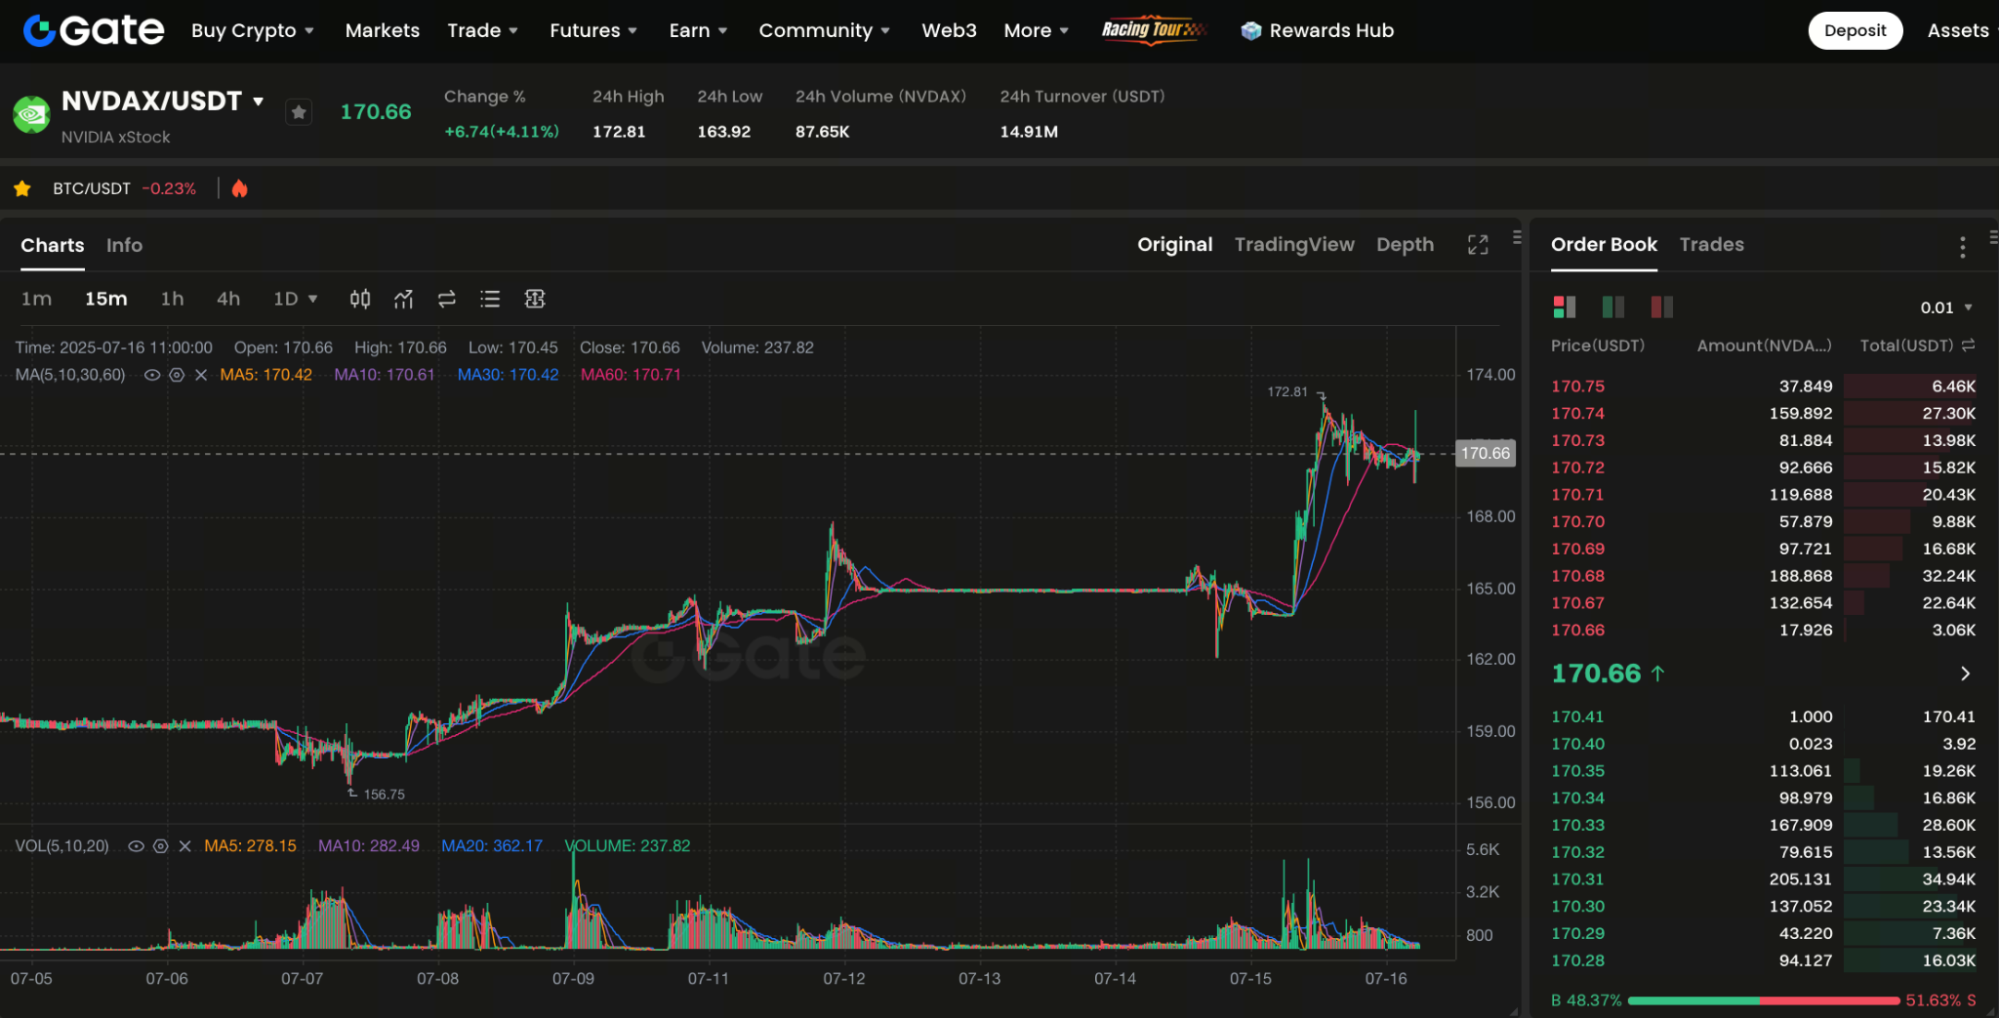The height and width of the screenshot is (1019, 1999).
Task: Switch to the Charts tab
Action: coord(52,246)
